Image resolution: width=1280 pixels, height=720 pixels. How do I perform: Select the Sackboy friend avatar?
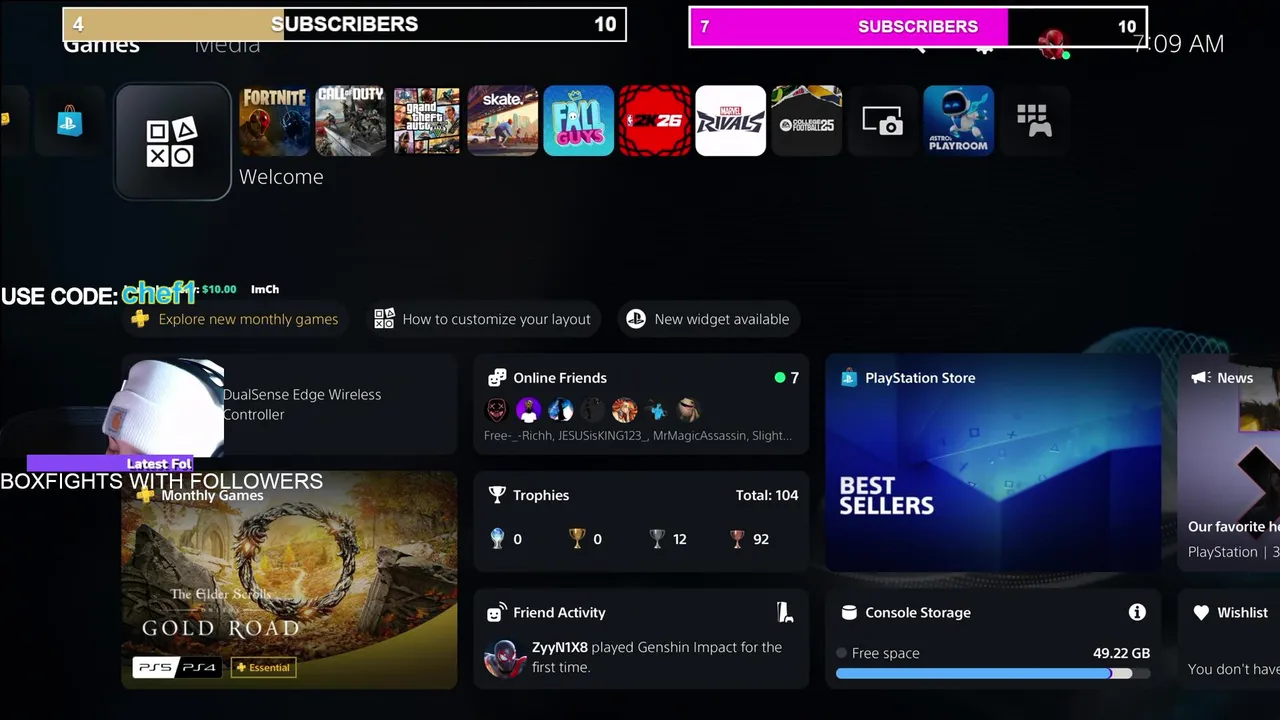tap(689, 409)
